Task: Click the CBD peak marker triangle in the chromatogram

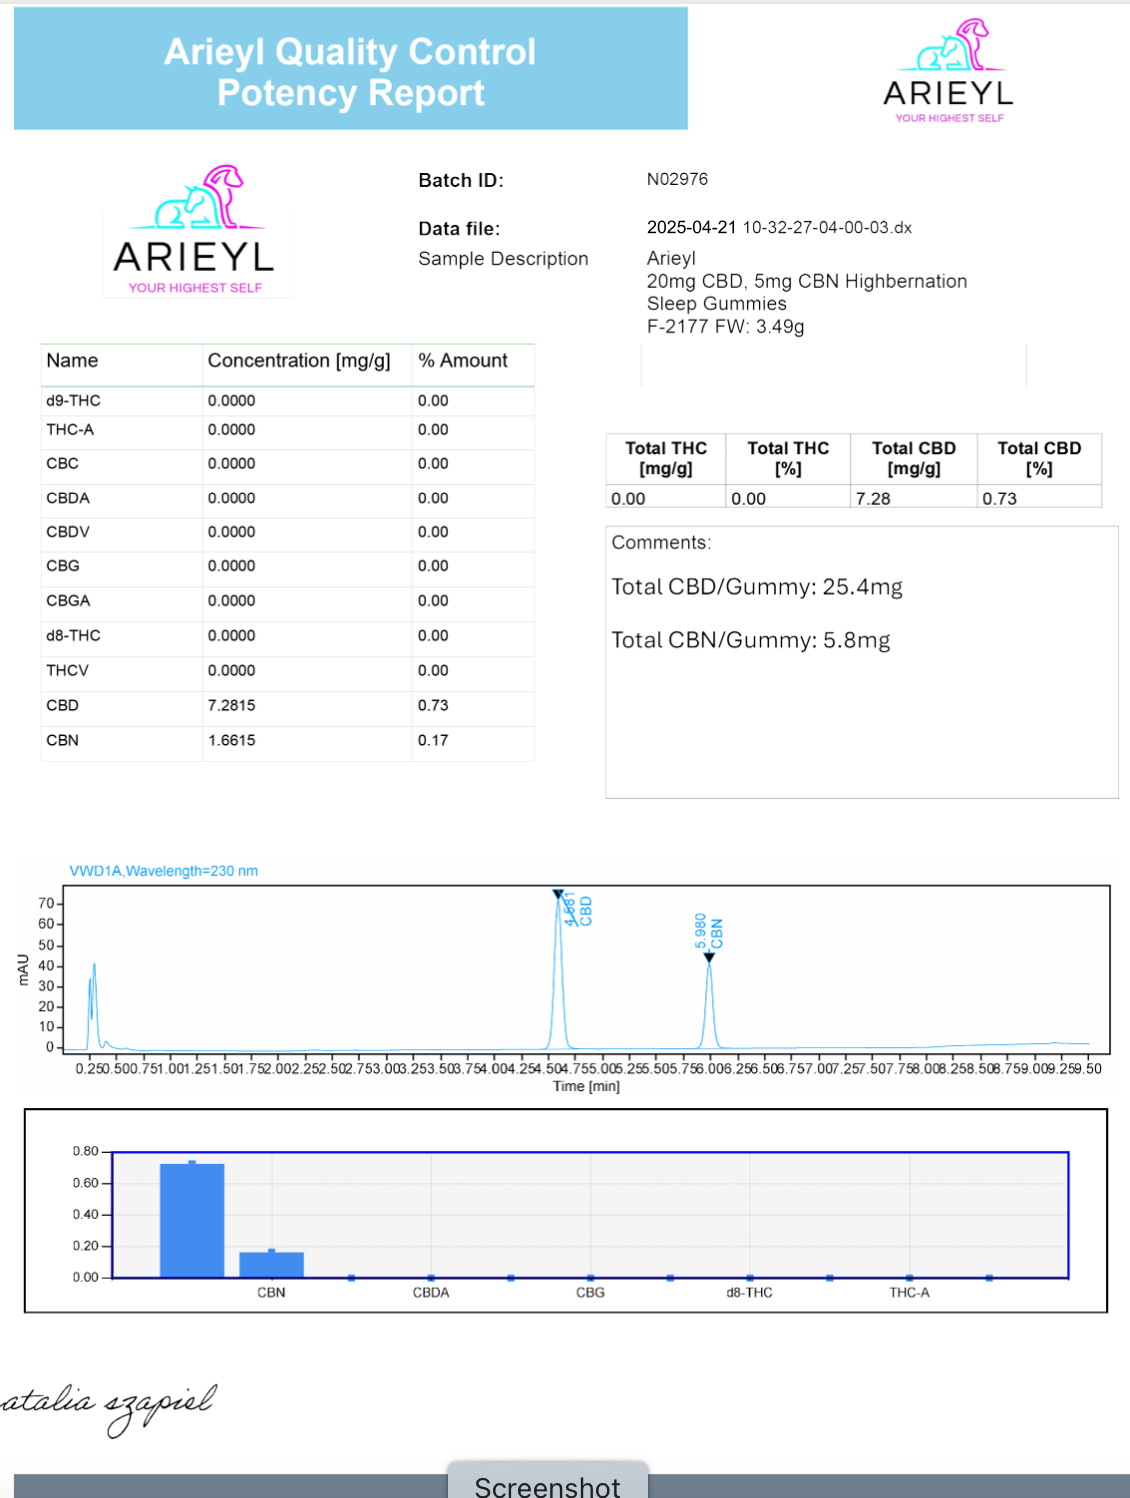Action: click(x=558, y=894)
